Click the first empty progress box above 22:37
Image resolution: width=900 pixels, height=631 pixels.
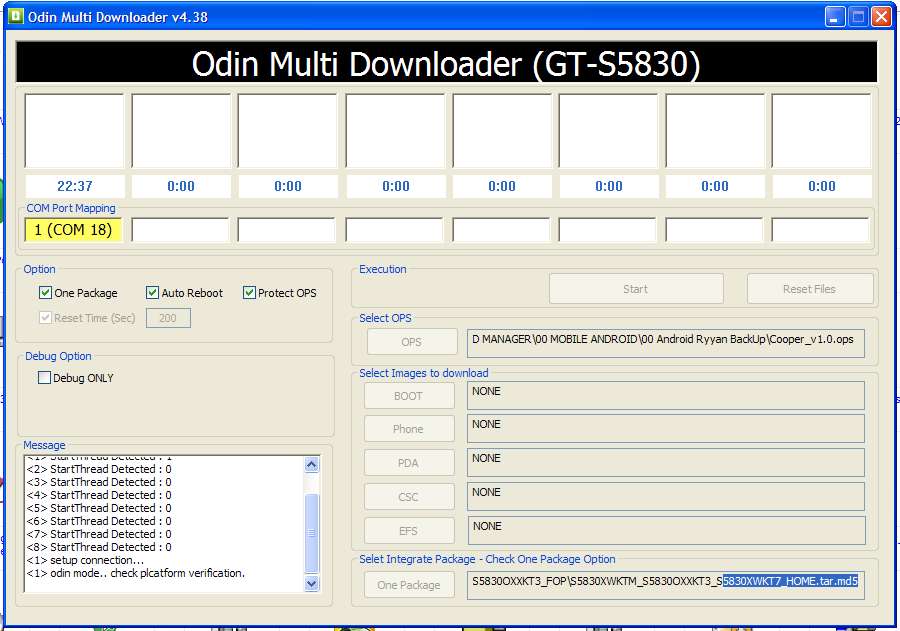pos(74,131)
